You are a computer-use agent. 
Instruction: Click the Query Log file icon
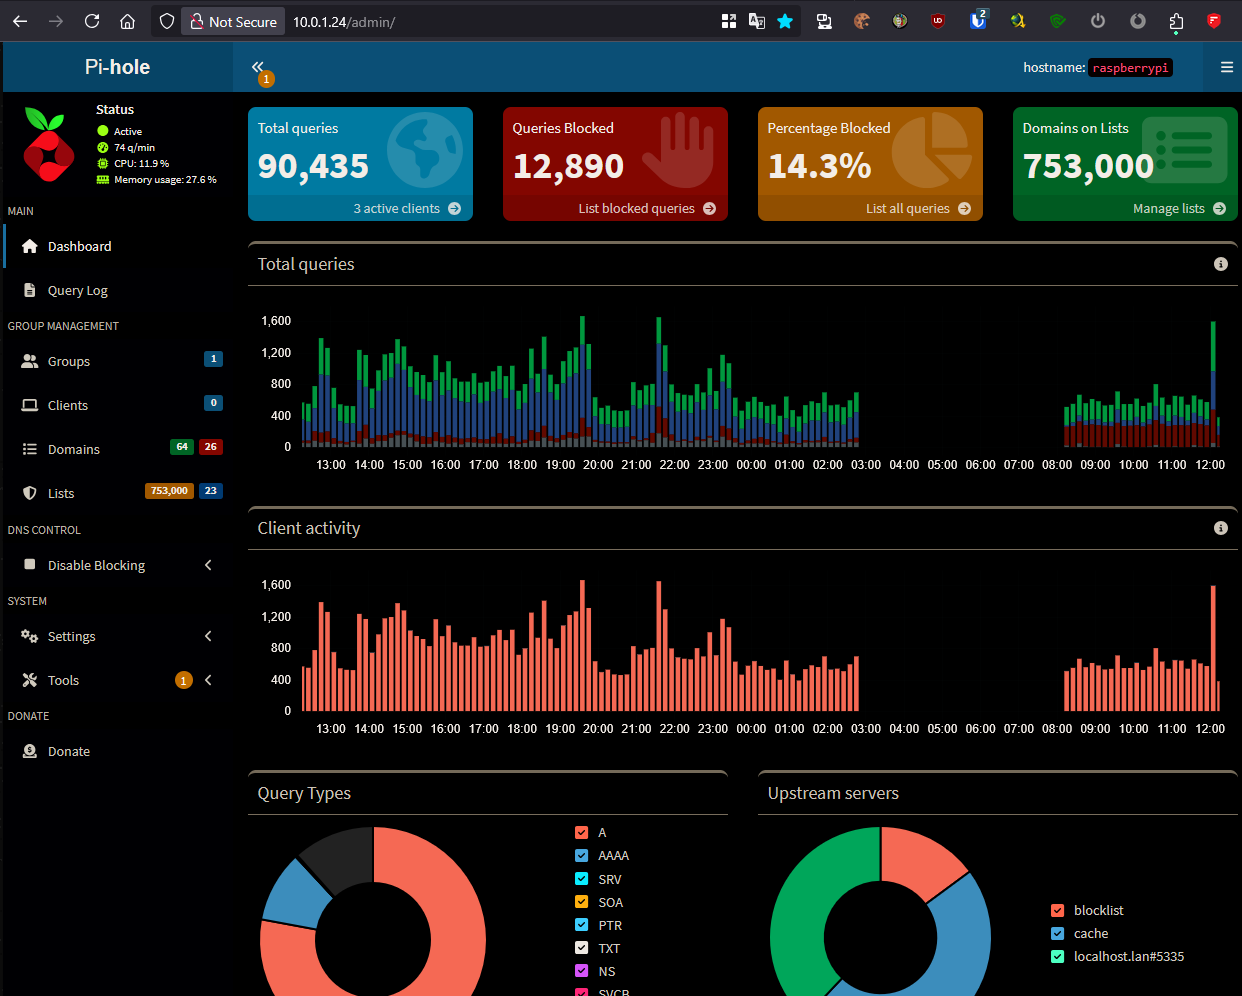[30, 290]
